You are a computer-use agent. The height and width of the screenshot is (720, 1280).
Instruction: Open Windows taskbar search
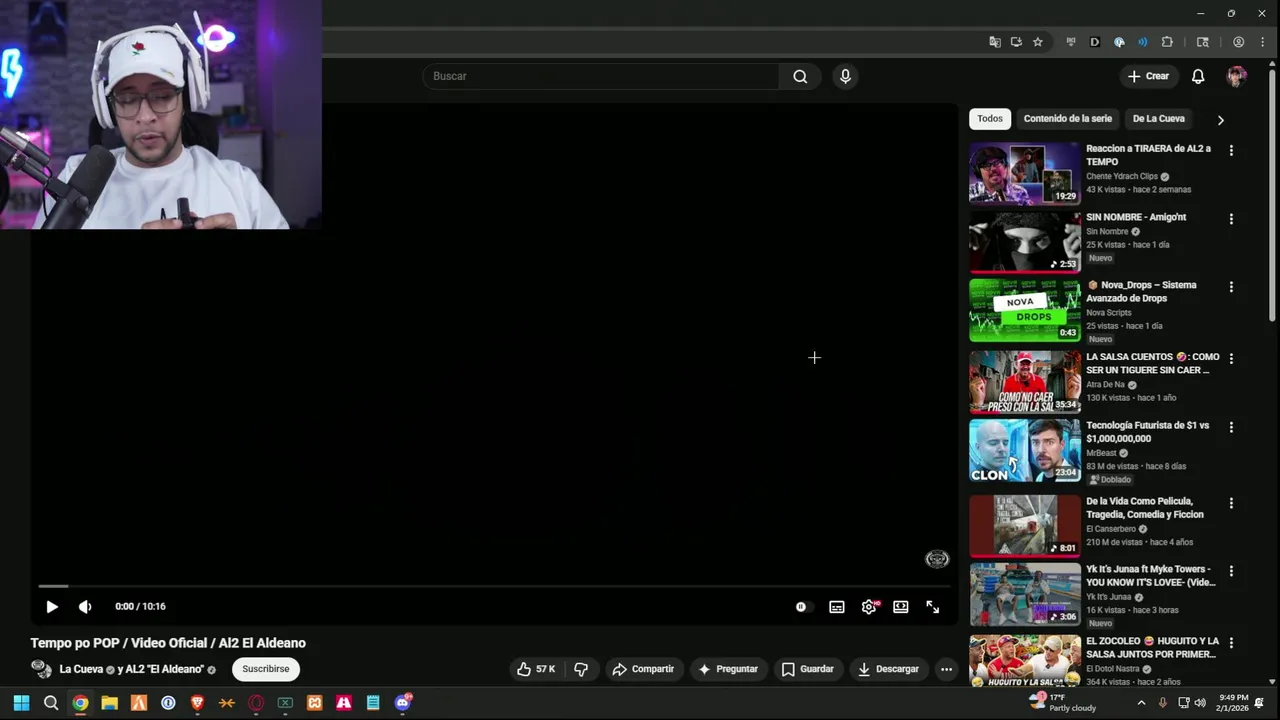click(x=51, y=703)
